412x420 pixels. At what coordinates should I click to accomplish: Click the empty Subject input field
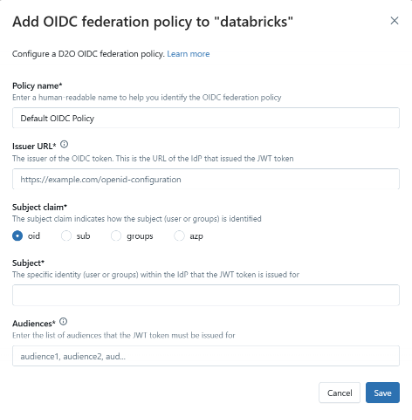tap(206, 295)
